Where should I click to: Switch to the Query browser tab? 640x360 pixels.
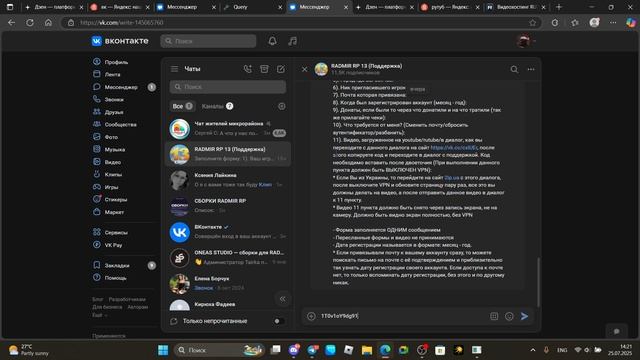(x=253, y=7)
